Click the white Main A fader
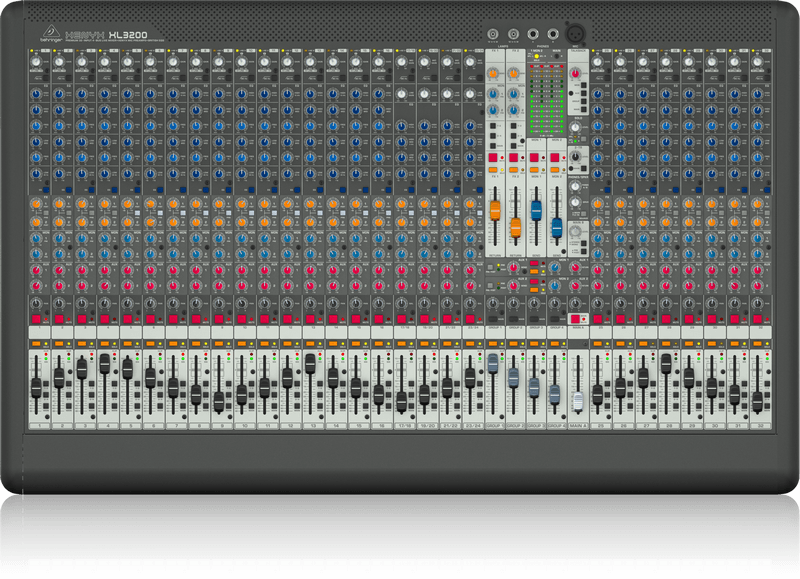Image resolution: width=800 pixels, height=579 pixels. click(577, 402)
